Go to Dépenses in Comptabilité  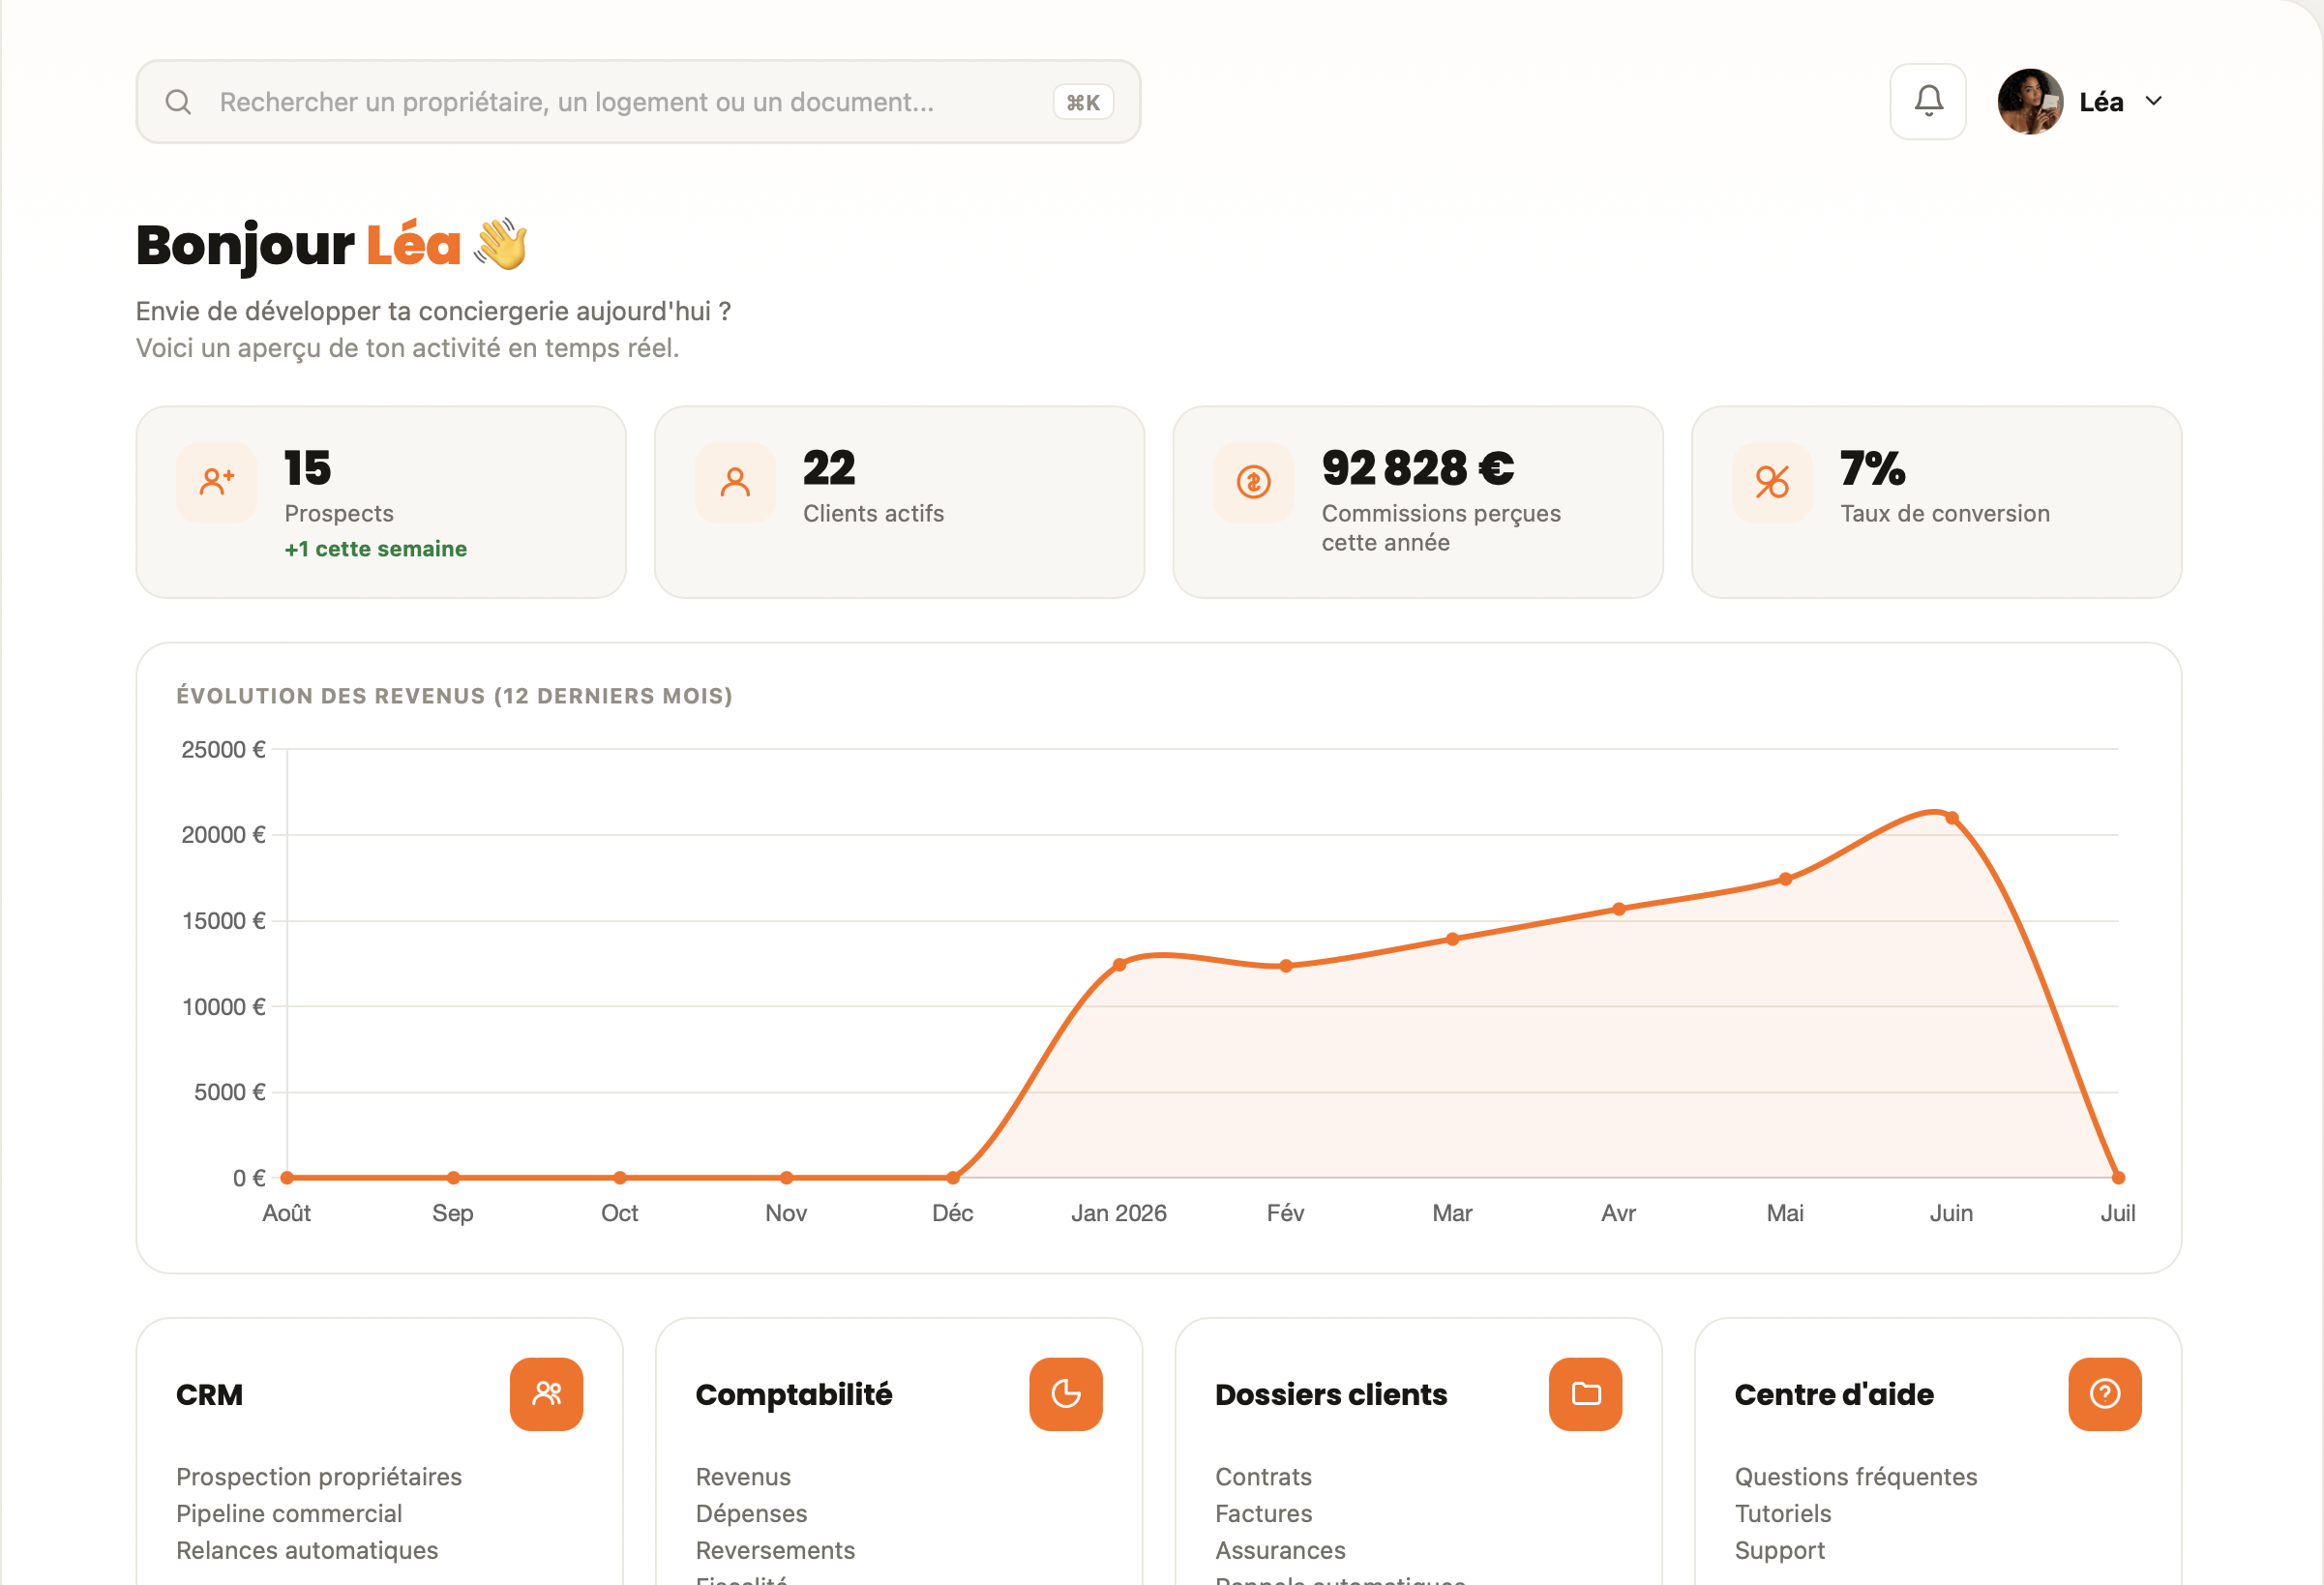pyautogui.click(x=751, y=1513)
